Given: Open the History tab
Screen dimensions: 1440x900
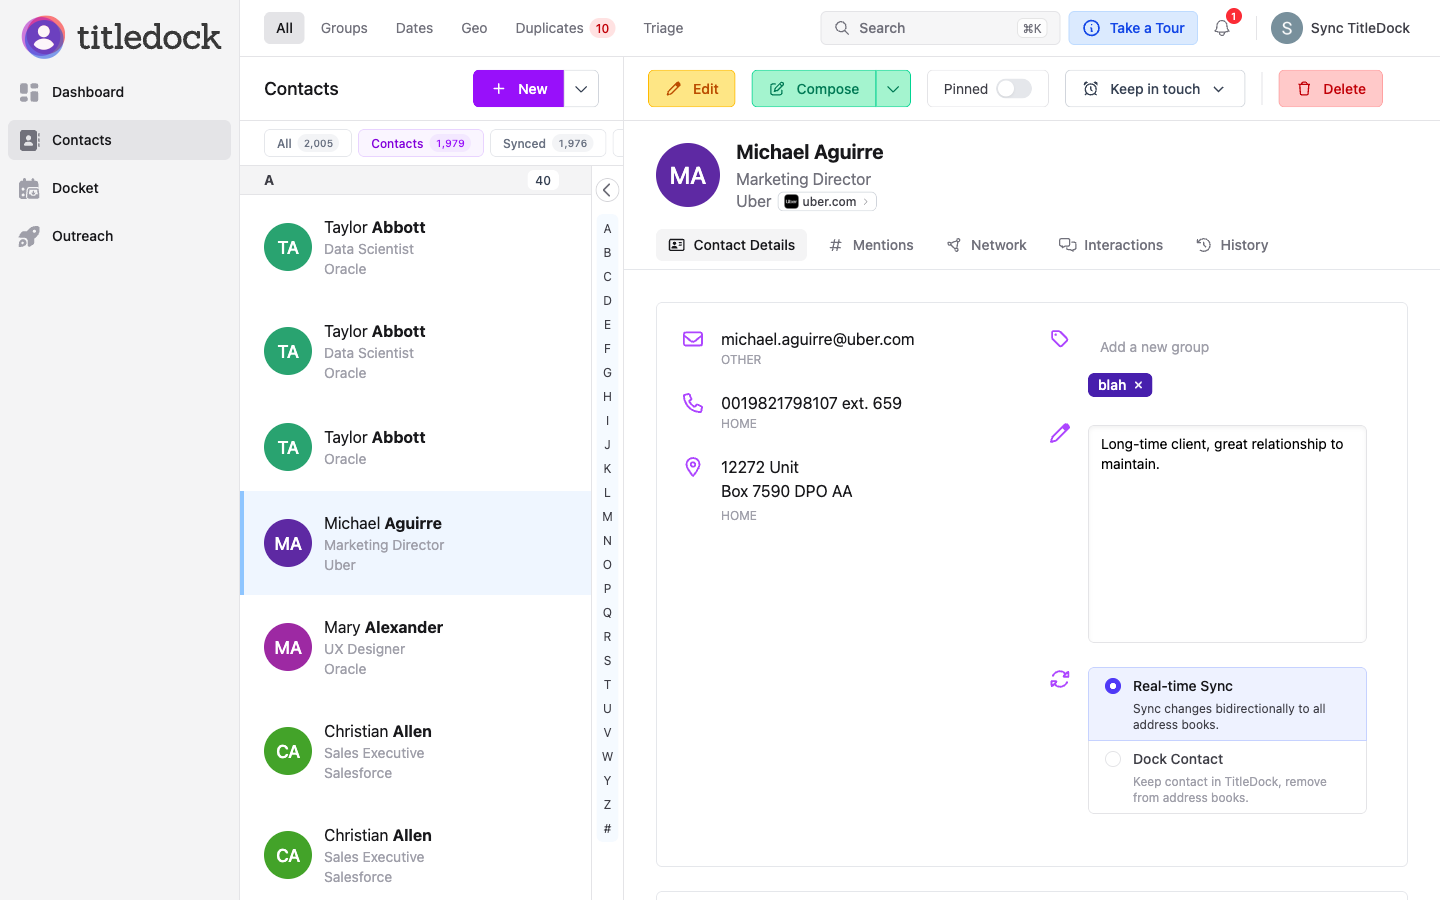Looking at the screenshot, I should pyautogui.click(x=1232, y=245).
